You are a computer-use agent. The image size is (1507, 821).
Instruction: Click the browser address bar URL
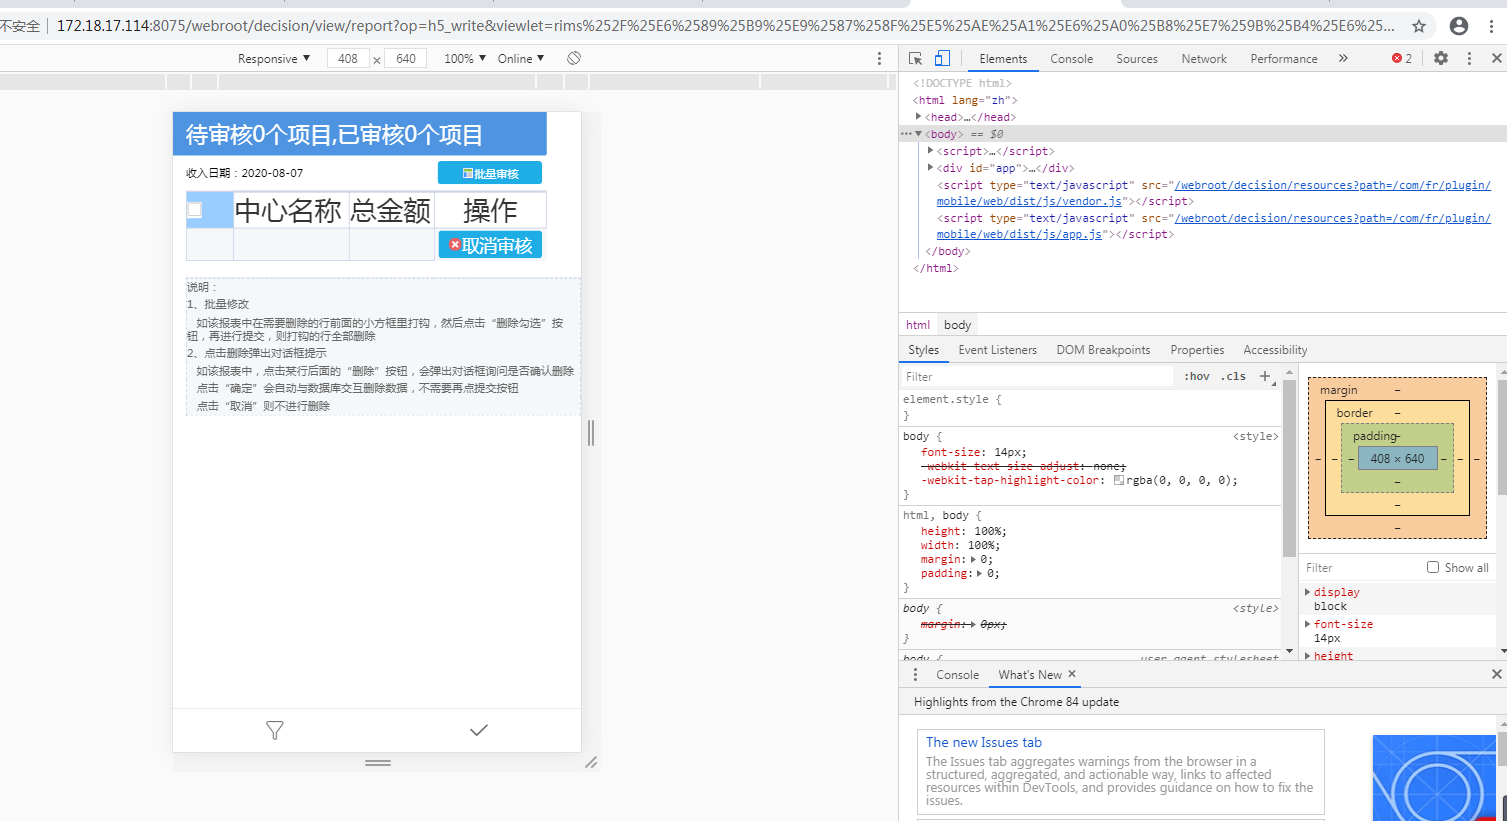coord(725,26)
